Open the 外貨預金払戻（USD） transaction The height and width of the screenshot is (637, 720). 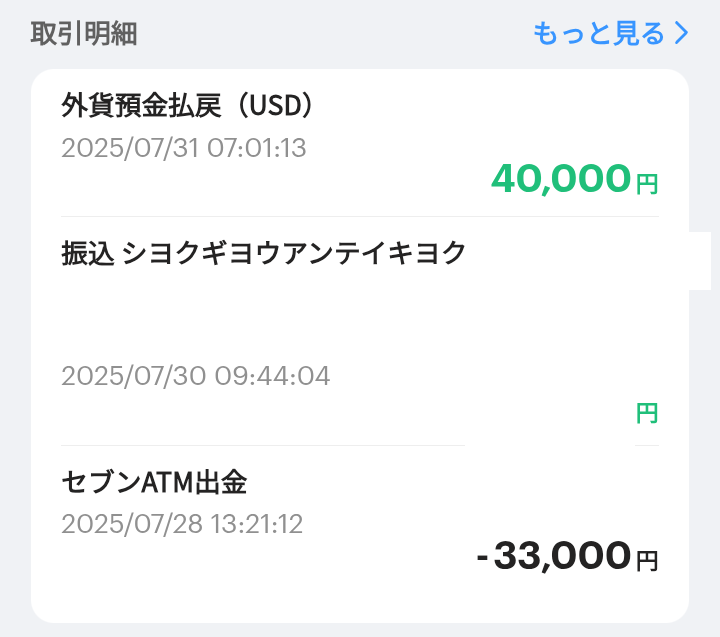pyautogui.click(x=188, y=105)
